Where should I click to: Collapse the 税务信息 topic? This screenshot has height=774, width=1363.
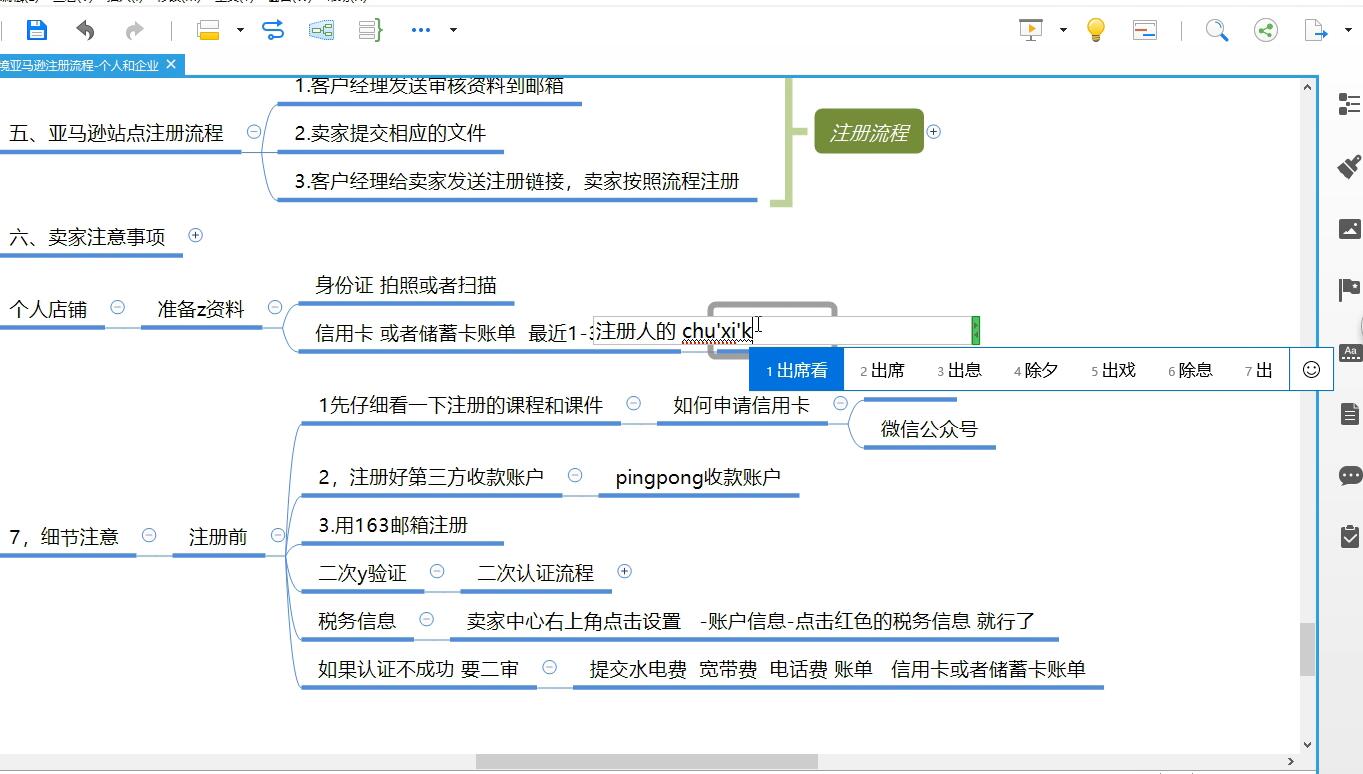(426, 619)
